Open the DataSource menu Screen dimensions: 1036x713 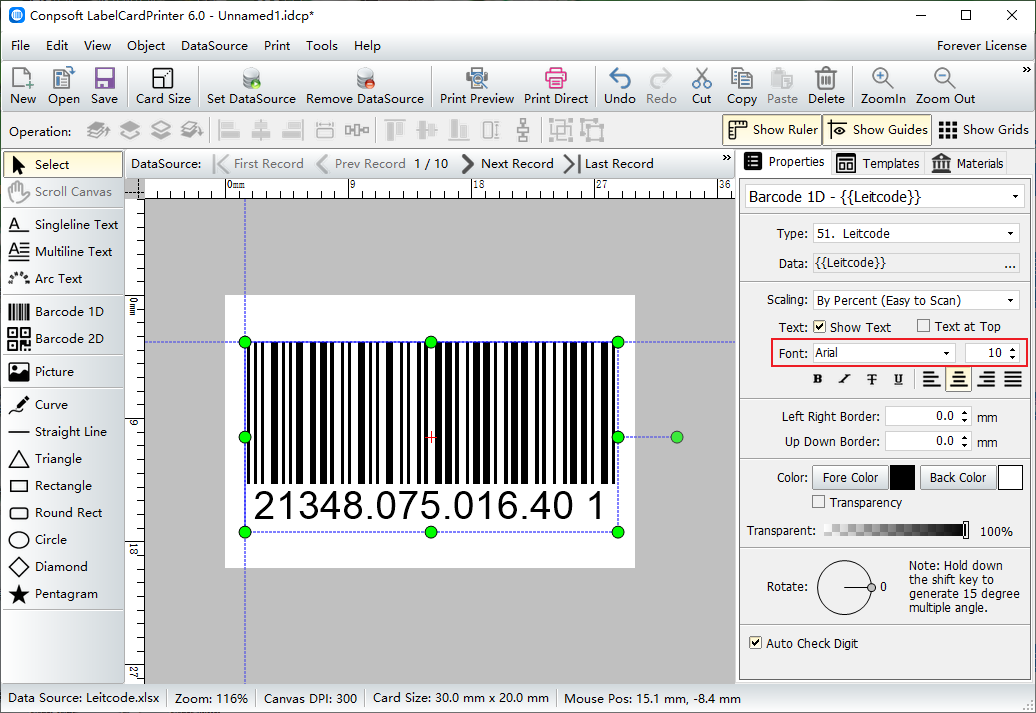pos(214,46)
